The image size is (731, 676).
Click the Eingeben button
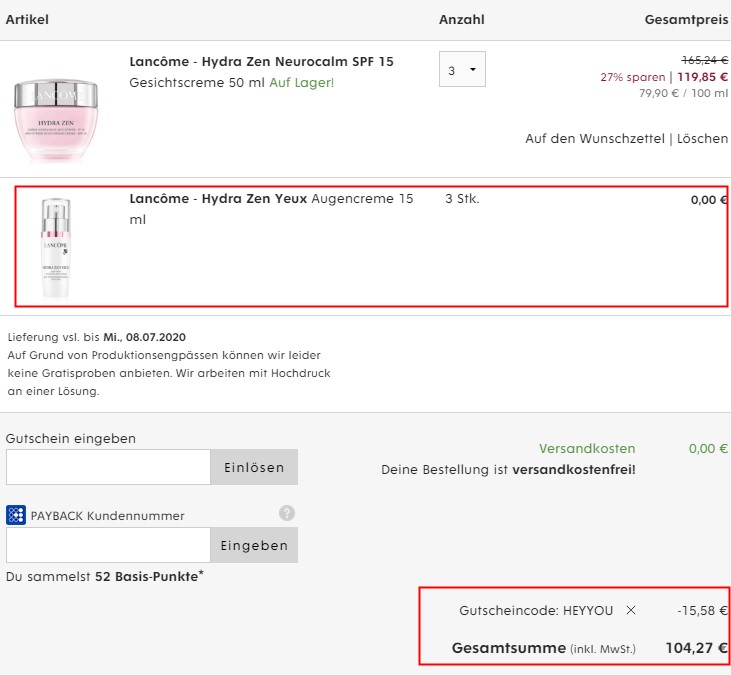click(254, 545)
